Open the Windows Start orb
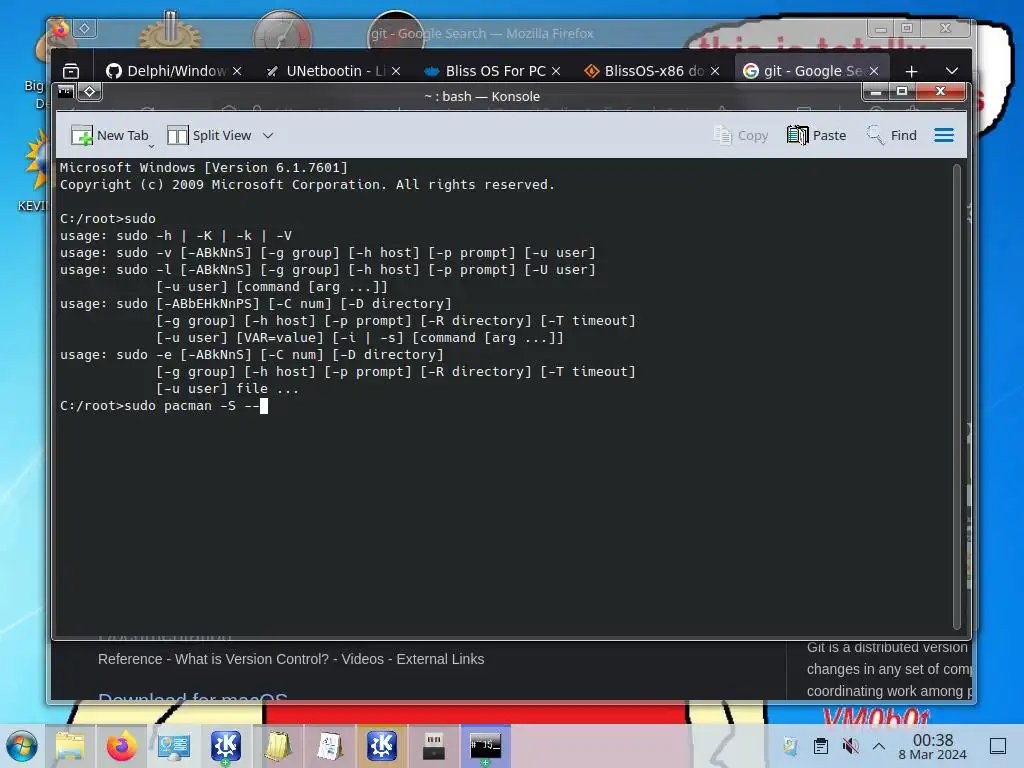This screenshot has width=1024, height=768. [21, 746]
